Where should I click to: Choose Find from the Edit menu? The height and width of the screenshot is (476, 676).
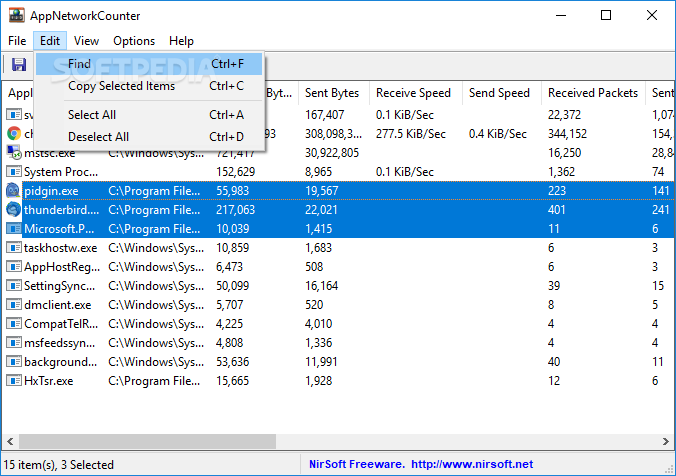[149, 64]
